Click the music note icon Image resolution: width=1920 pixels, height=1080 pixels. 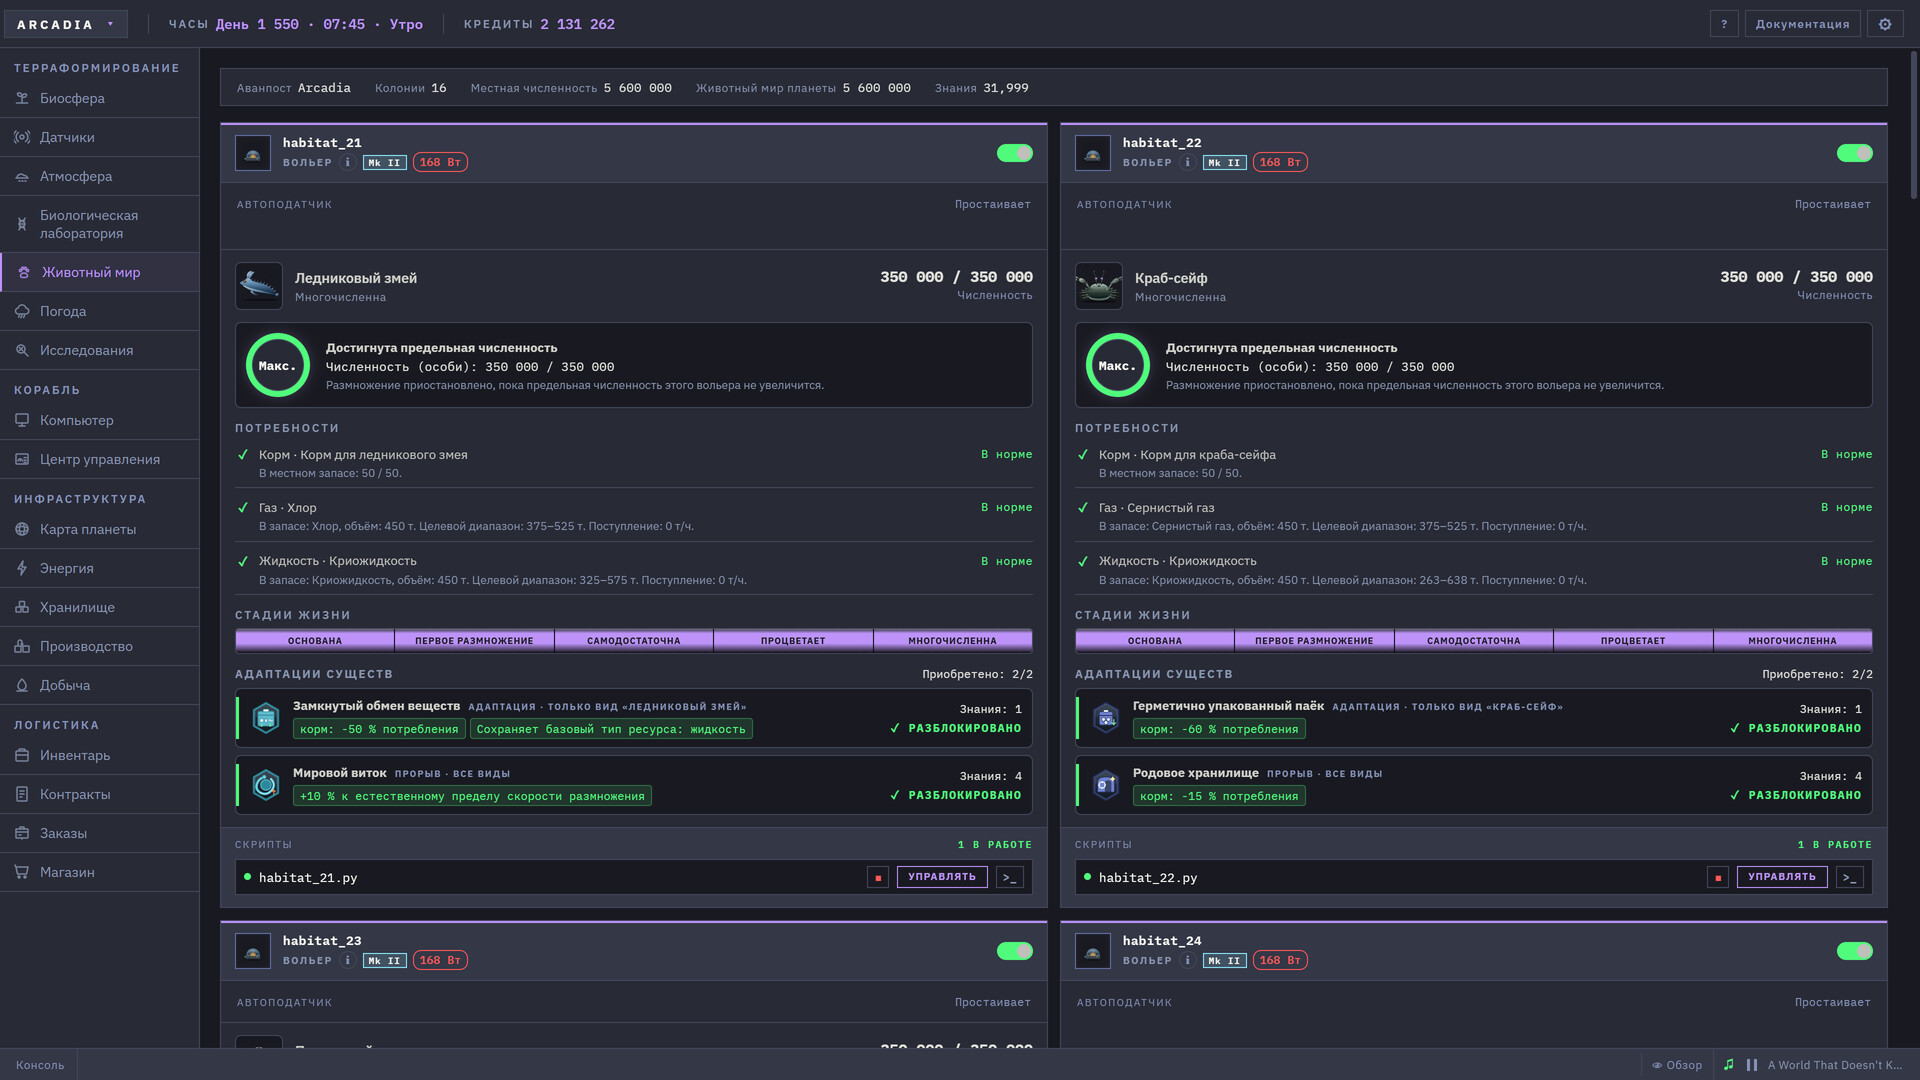point(1729,1065)
